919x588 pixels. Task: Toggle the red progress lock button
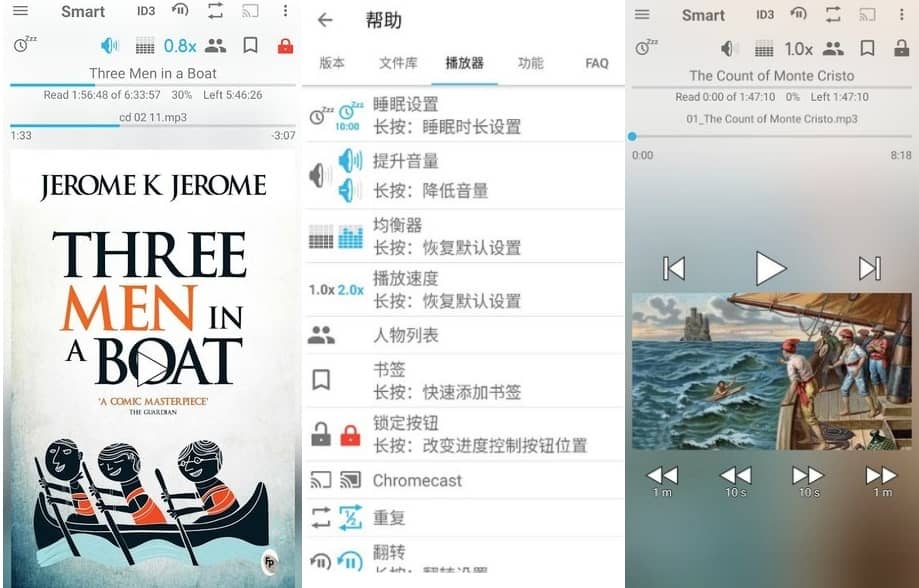(283, 45)
